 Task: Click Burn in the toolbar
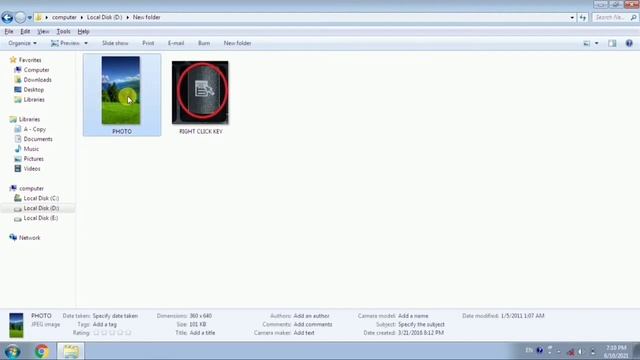pyautogui.click(x=204, y=43)
